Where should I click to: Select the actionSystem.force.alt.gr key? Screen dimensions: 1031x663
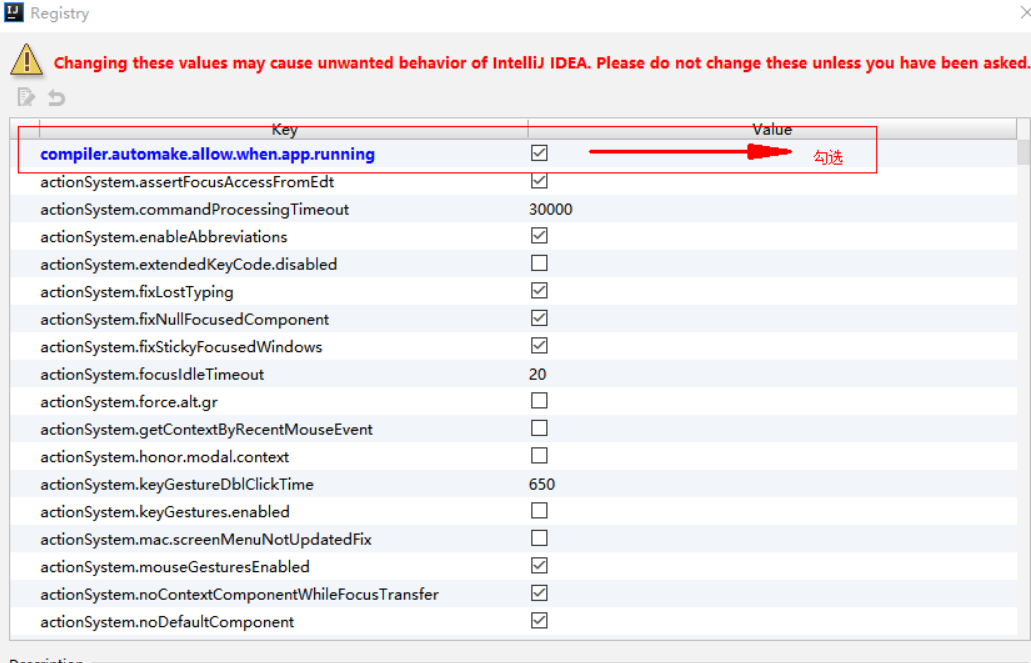(x=129, y=402)
